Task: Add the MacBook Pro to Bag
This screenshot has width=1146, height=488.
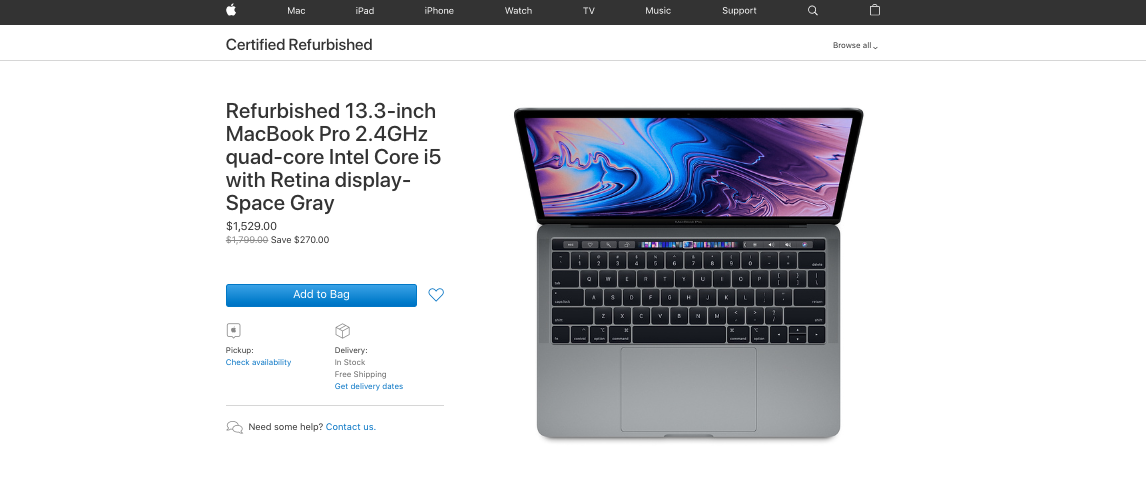Action: (321, 295)
